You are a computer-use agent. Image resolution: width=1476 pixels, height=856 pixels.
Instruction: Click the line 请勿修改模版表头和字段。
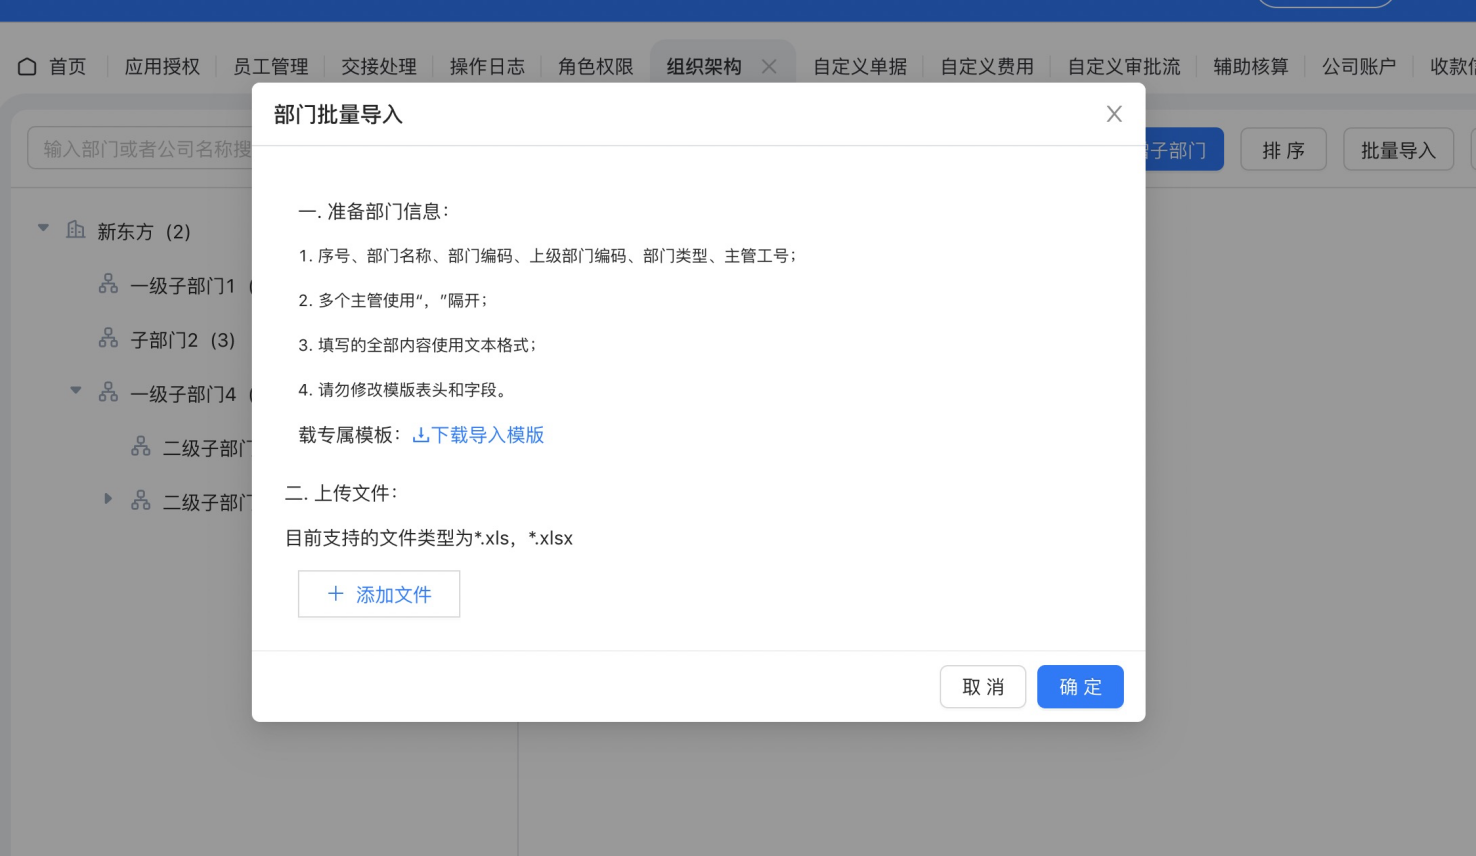tap(413, 390)
